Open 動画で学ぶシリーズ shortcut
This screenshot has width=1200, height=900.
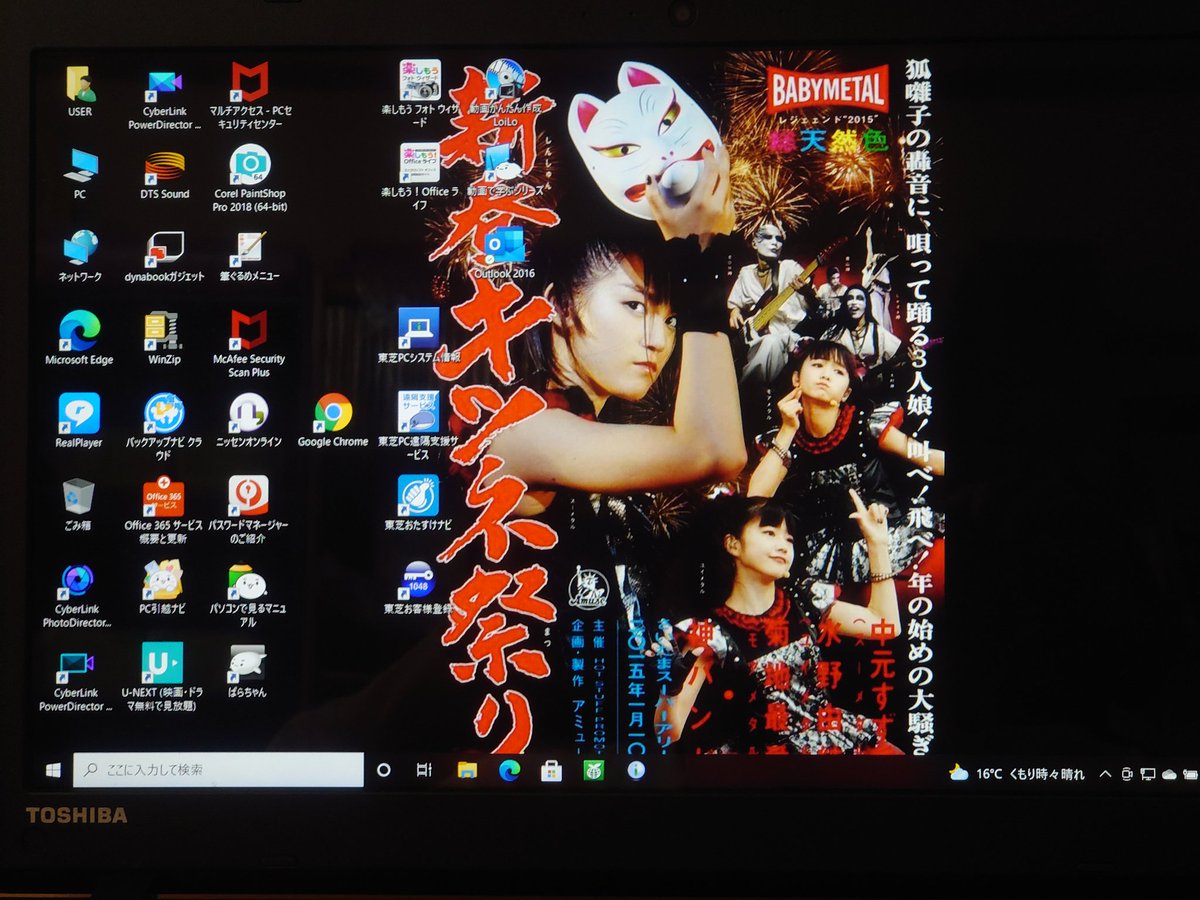tap(504, 170)
